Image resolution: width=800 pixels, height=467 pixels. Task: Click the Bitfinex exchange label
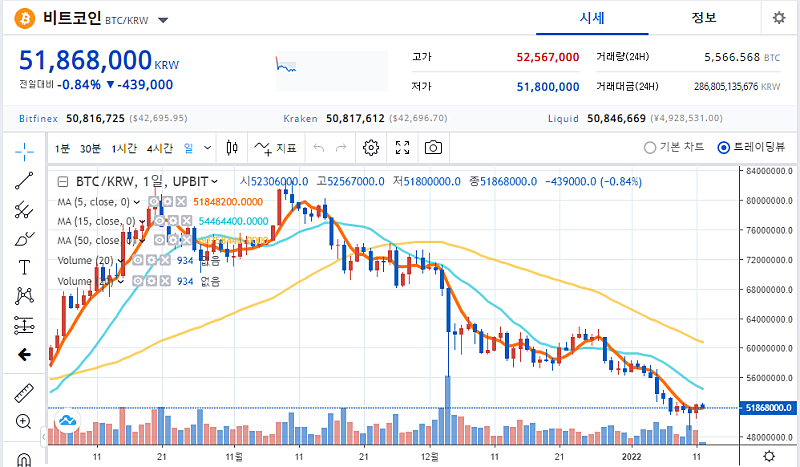[x=39, y=118]
